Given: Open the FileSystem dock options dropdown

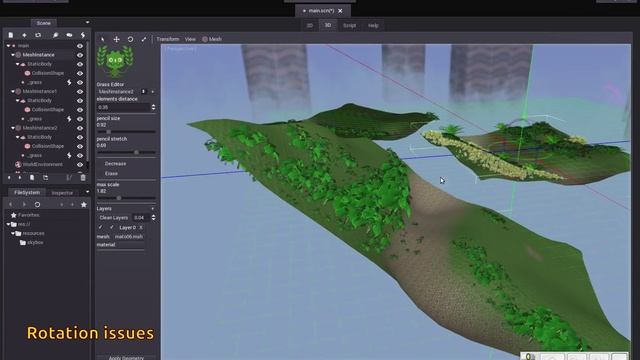Looking at the screenshot, I should (x=87, y=192).
